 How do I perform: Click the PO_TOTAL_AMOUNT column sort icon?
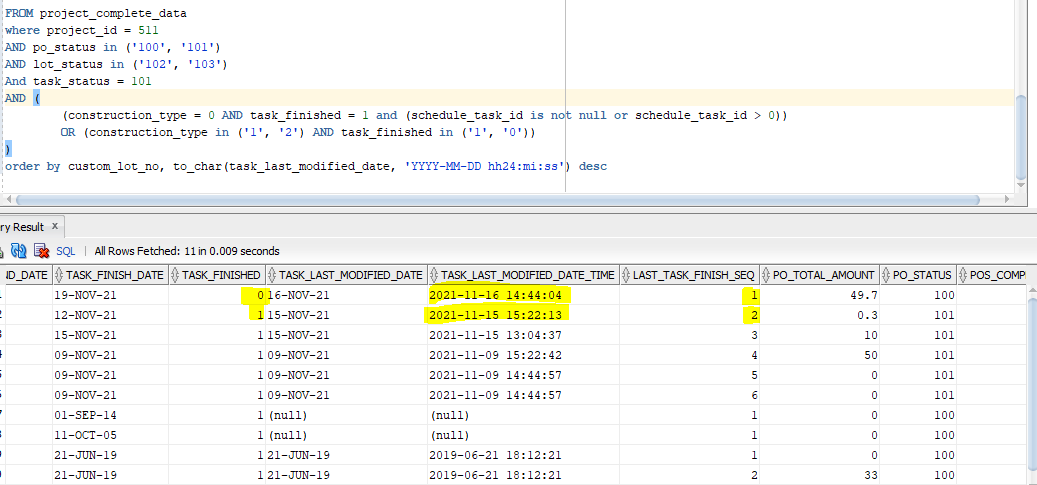click(x=766, y=275)
